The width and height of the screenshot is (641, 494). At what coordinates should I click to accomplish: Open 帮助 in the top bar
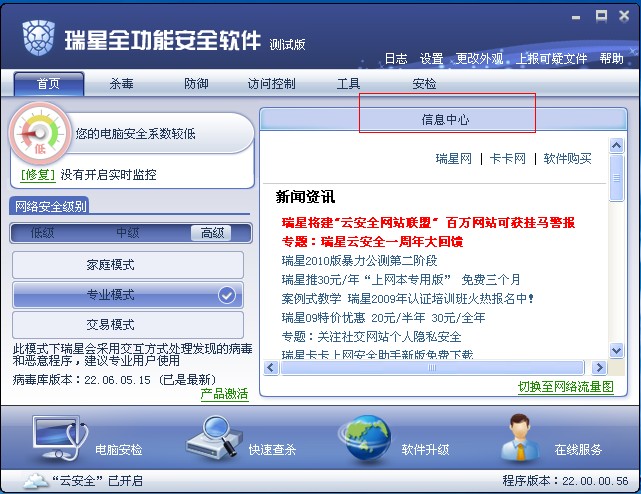(612, 59)
